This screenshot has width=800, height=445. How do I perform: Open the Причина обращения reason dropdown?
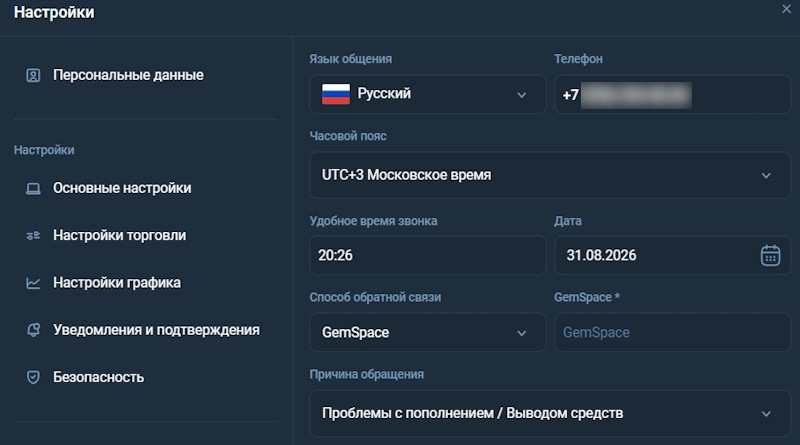550,413
